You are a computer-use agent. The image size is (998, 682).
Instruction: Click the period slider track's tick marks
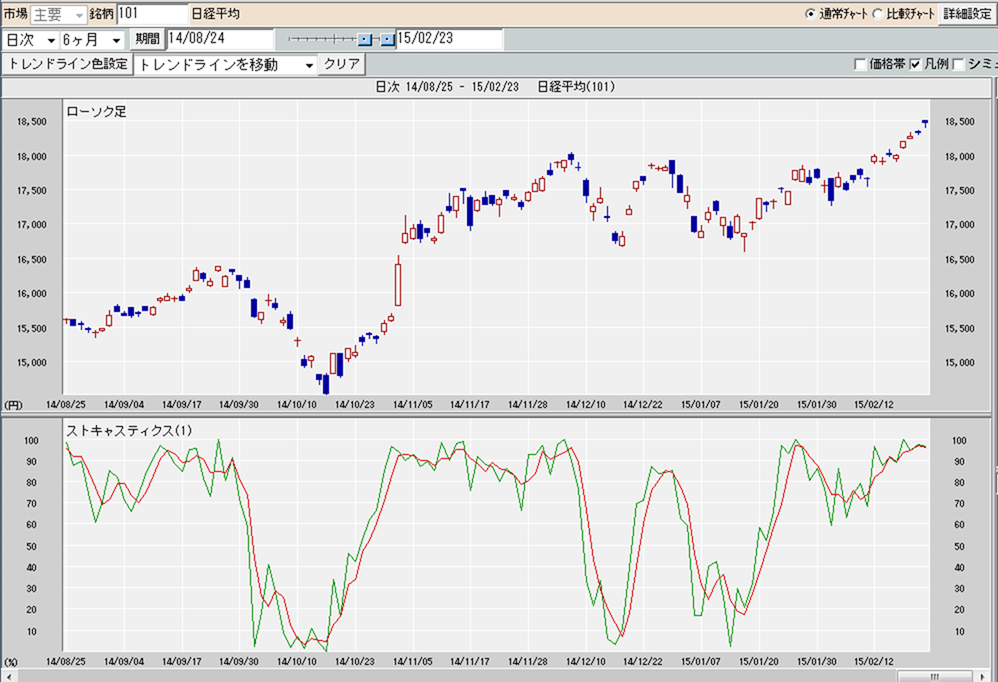tap(321, 39)
